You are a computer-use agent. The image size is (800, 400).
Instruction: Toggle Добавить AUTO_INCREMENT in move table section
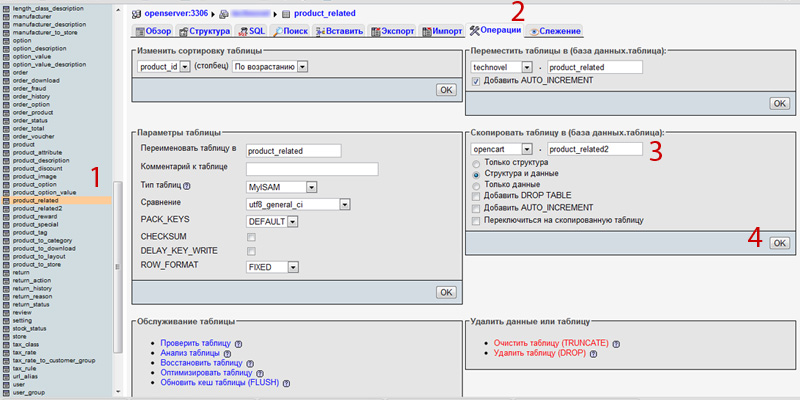[x=476, y=81]
